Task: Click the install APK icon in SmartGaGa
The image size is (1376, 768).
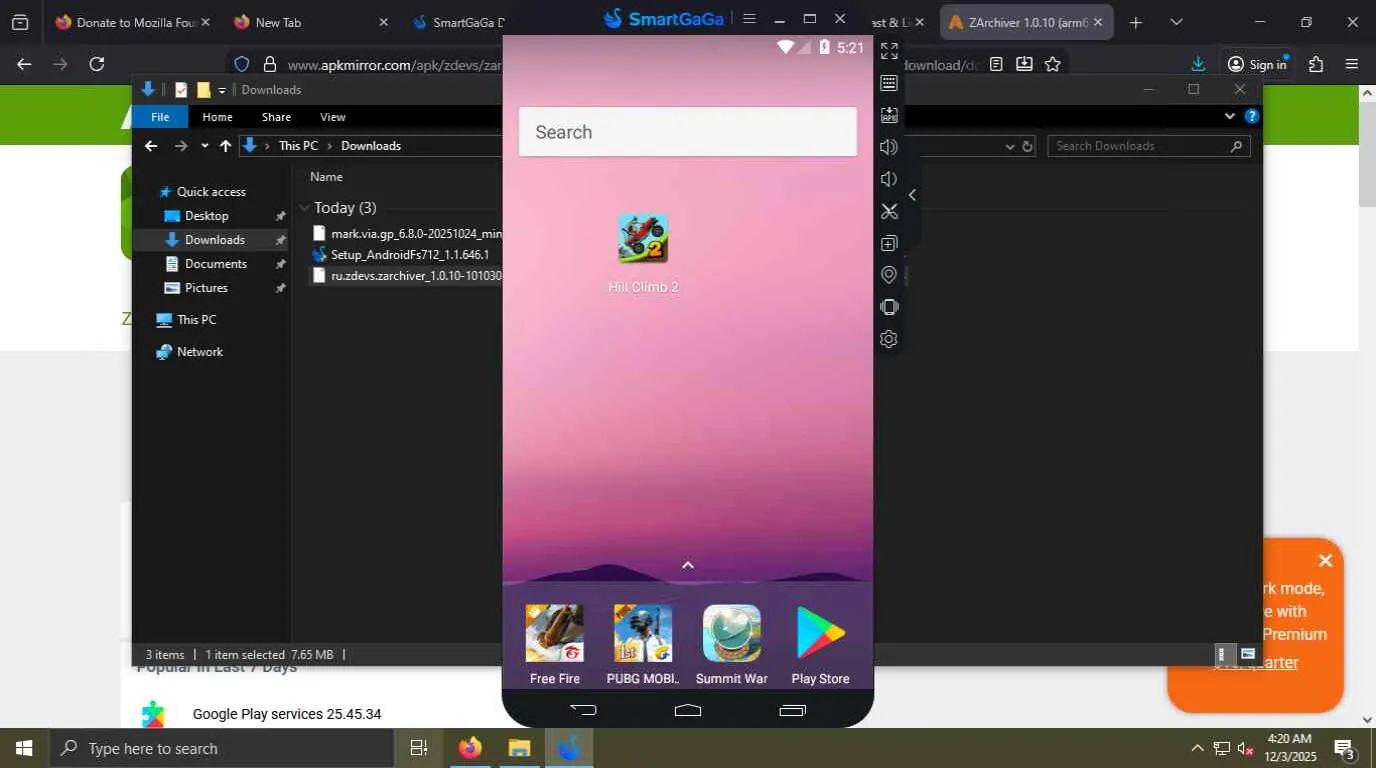Action: pyautogui.click(x=889, y=115)
